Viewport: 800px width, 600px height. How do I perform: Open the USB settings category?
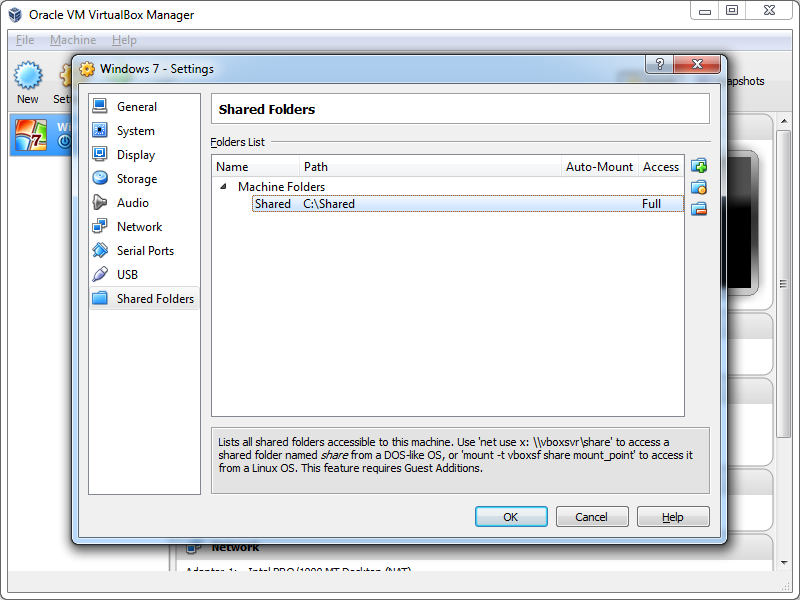[127, 275]
